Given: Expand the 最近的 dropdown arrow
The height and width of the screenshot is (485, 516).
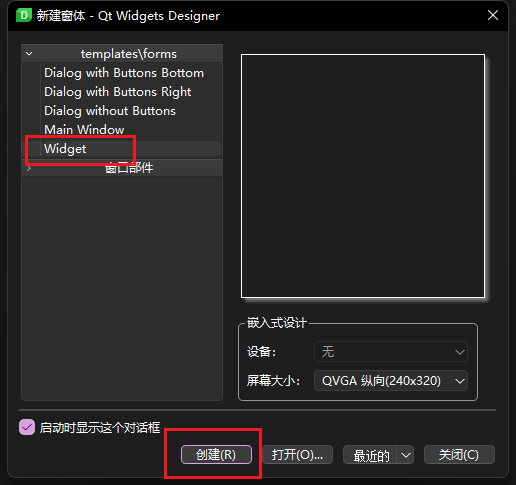Looking at the screenshot, I should click(406, 455).
